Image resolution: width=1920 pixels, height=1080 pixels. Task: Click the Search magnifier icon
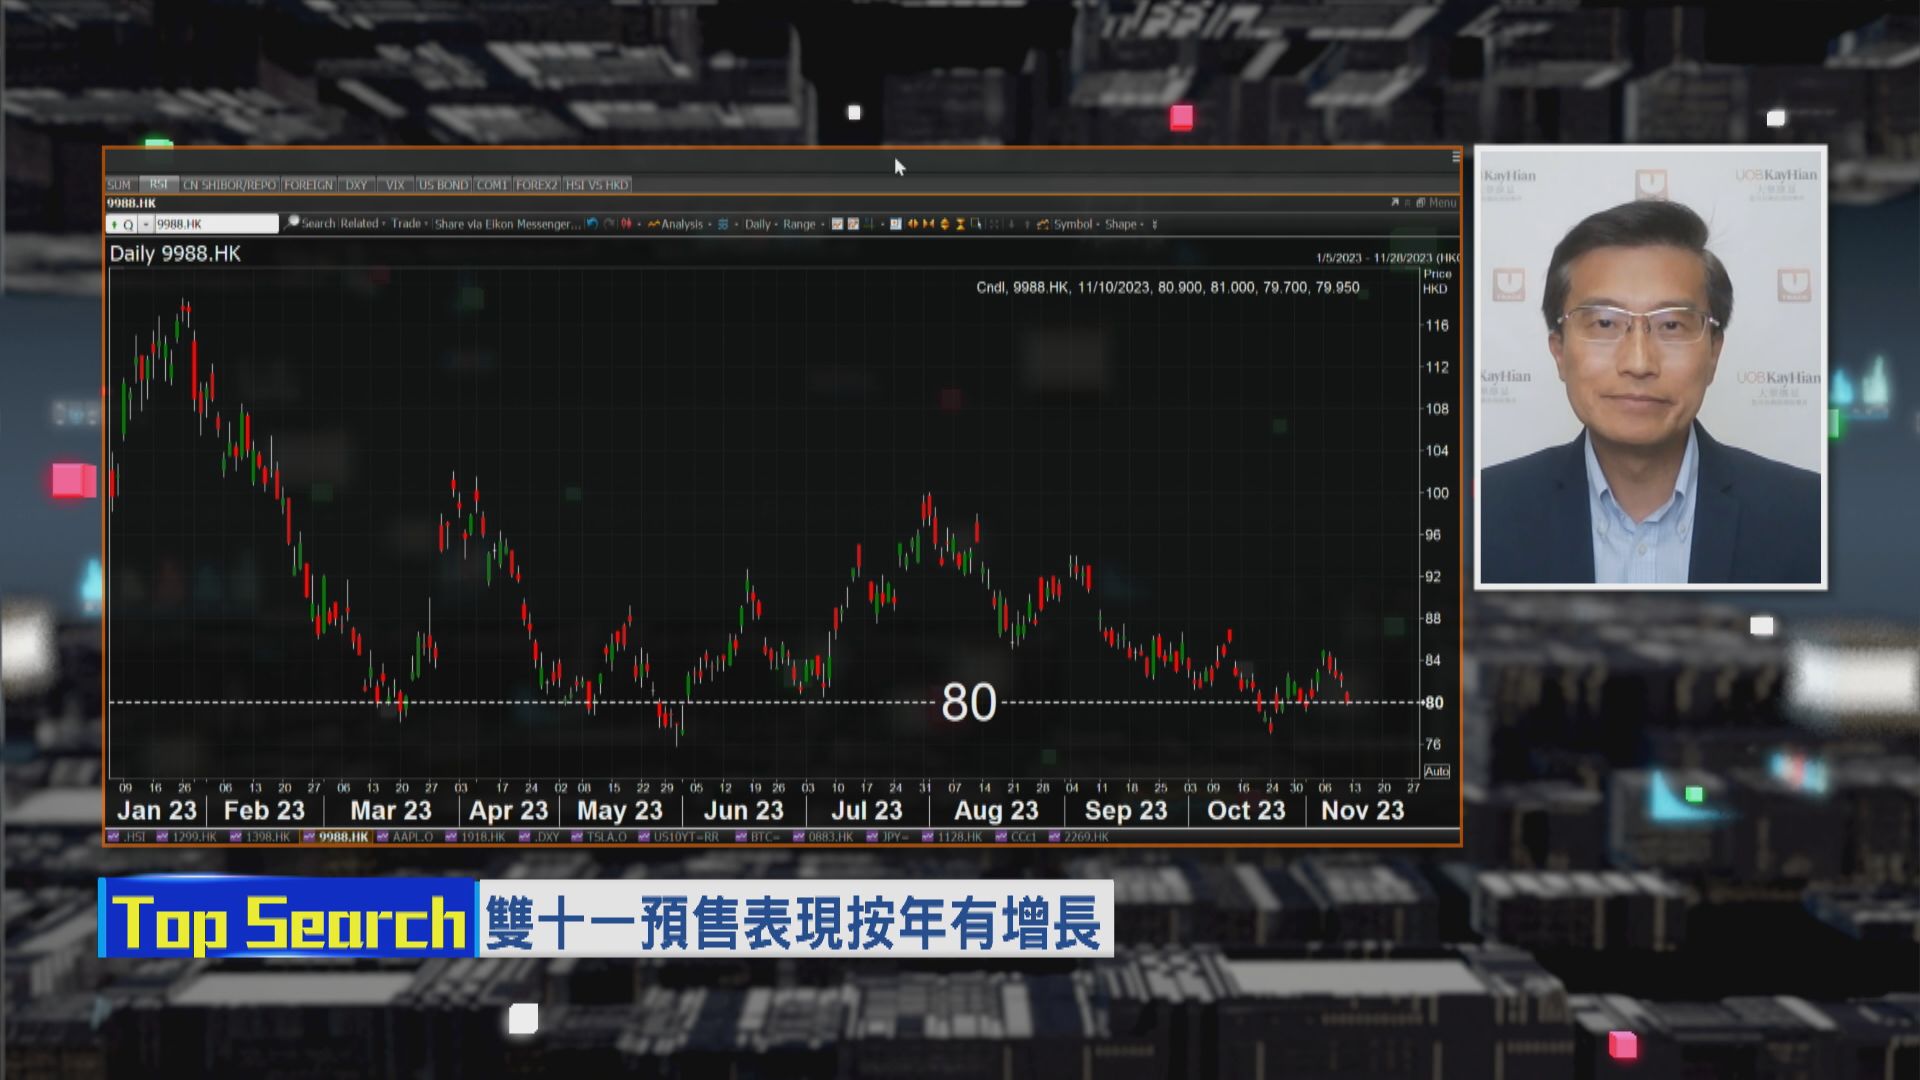click(x=291, y=223)
